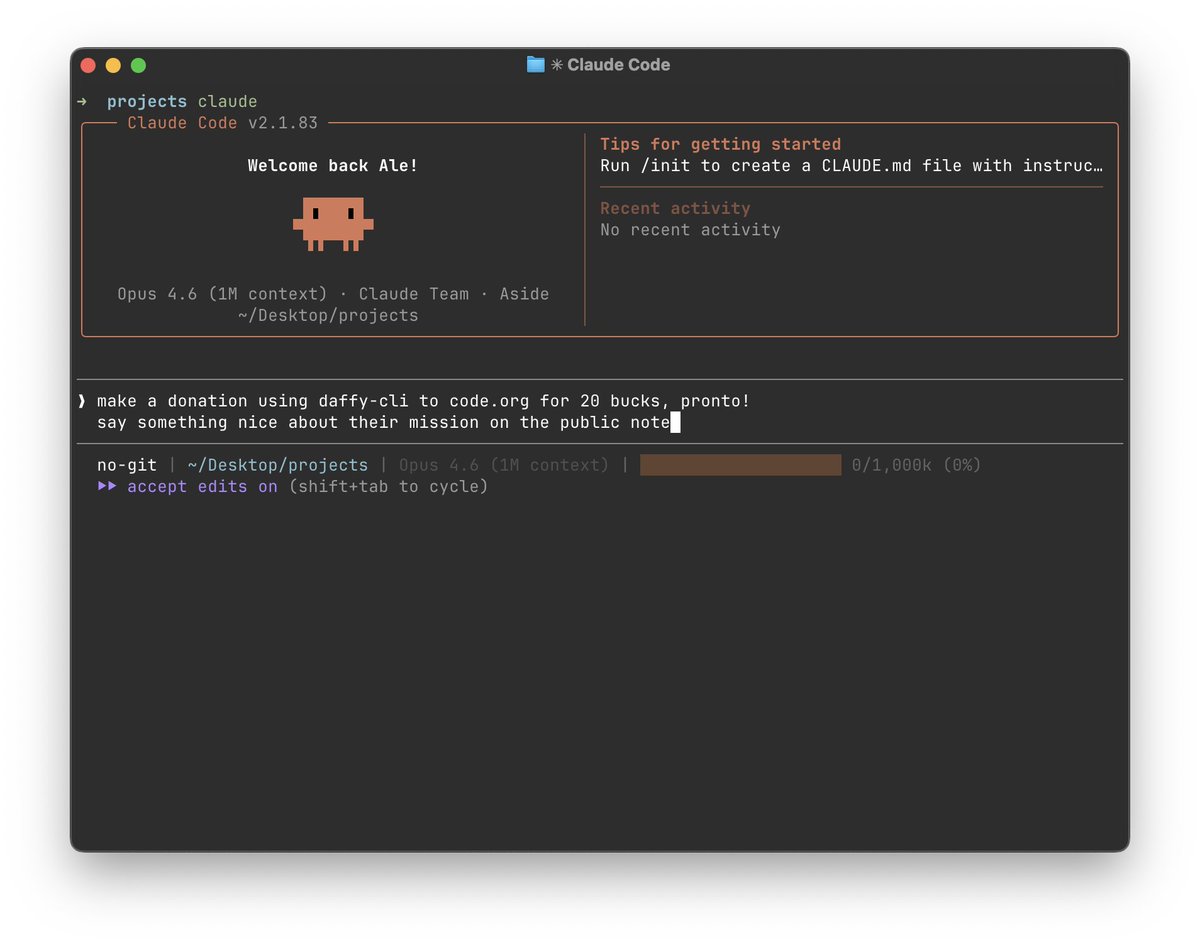Click the 'No recent activity' text
Image resolution: width=1200 pixels, height=945 pixels.
pos(690,230)
